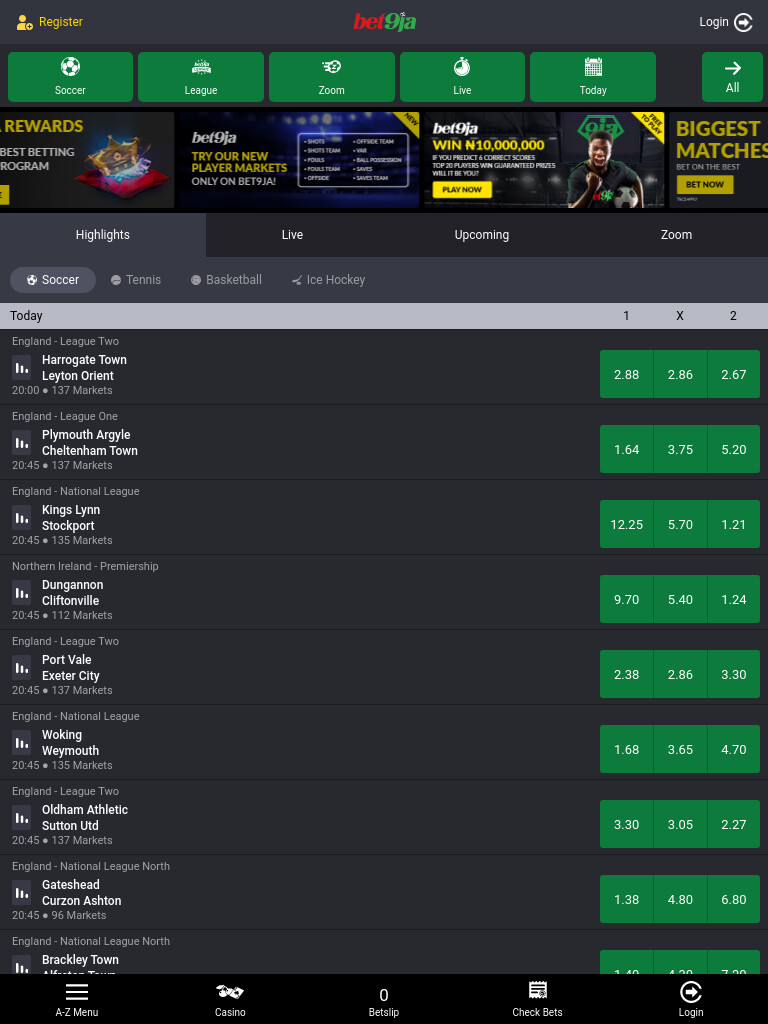Switch to the Upcoming tab
This screenshot has width=768, height=1024.
(x=481, y=234)
